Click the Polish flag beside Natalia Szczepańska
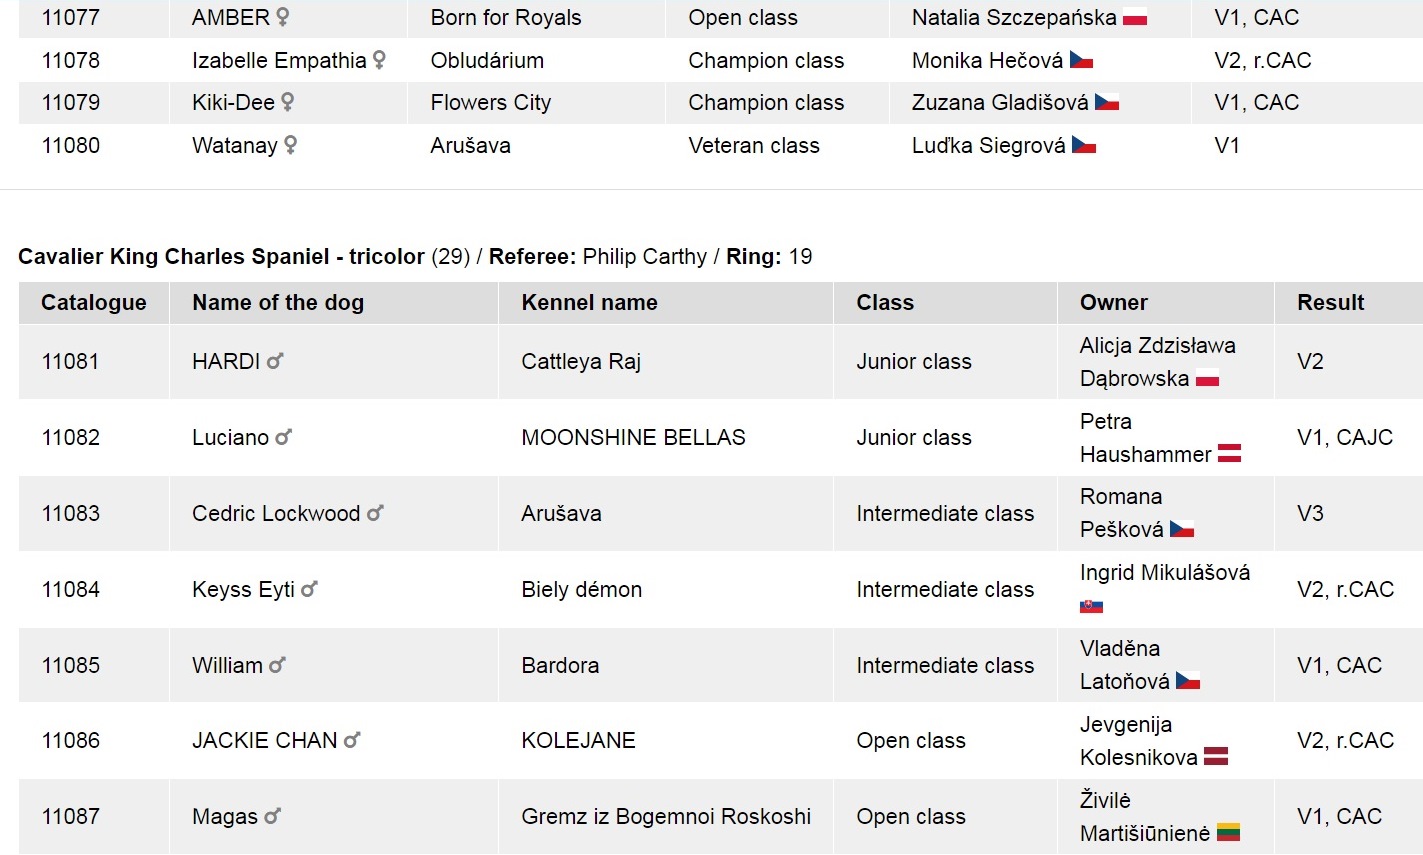 point(1134,18)
